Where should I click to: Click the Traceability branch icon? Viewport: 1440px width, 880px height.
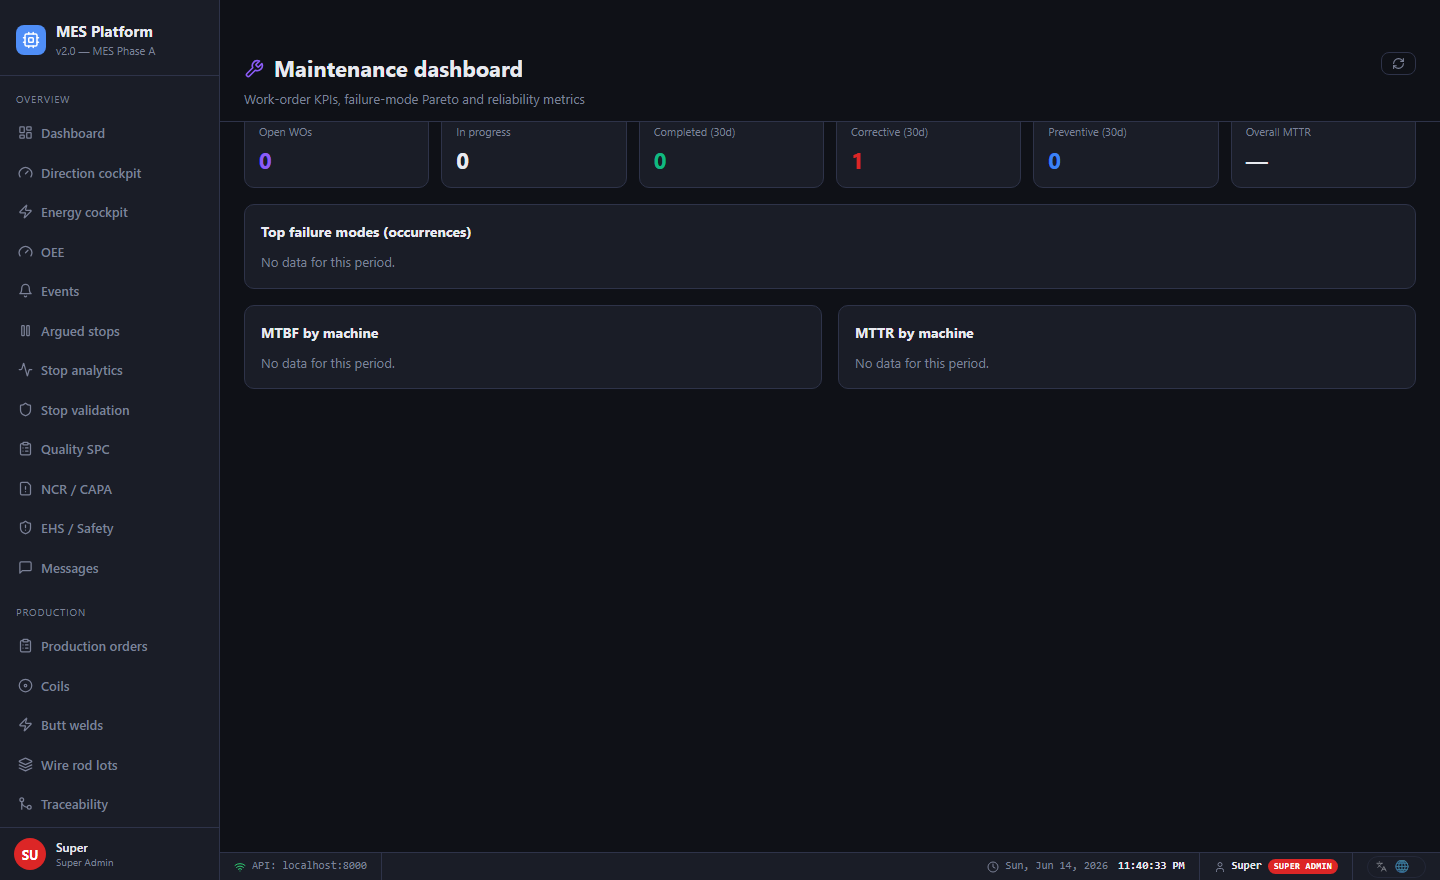coord(25,804)
